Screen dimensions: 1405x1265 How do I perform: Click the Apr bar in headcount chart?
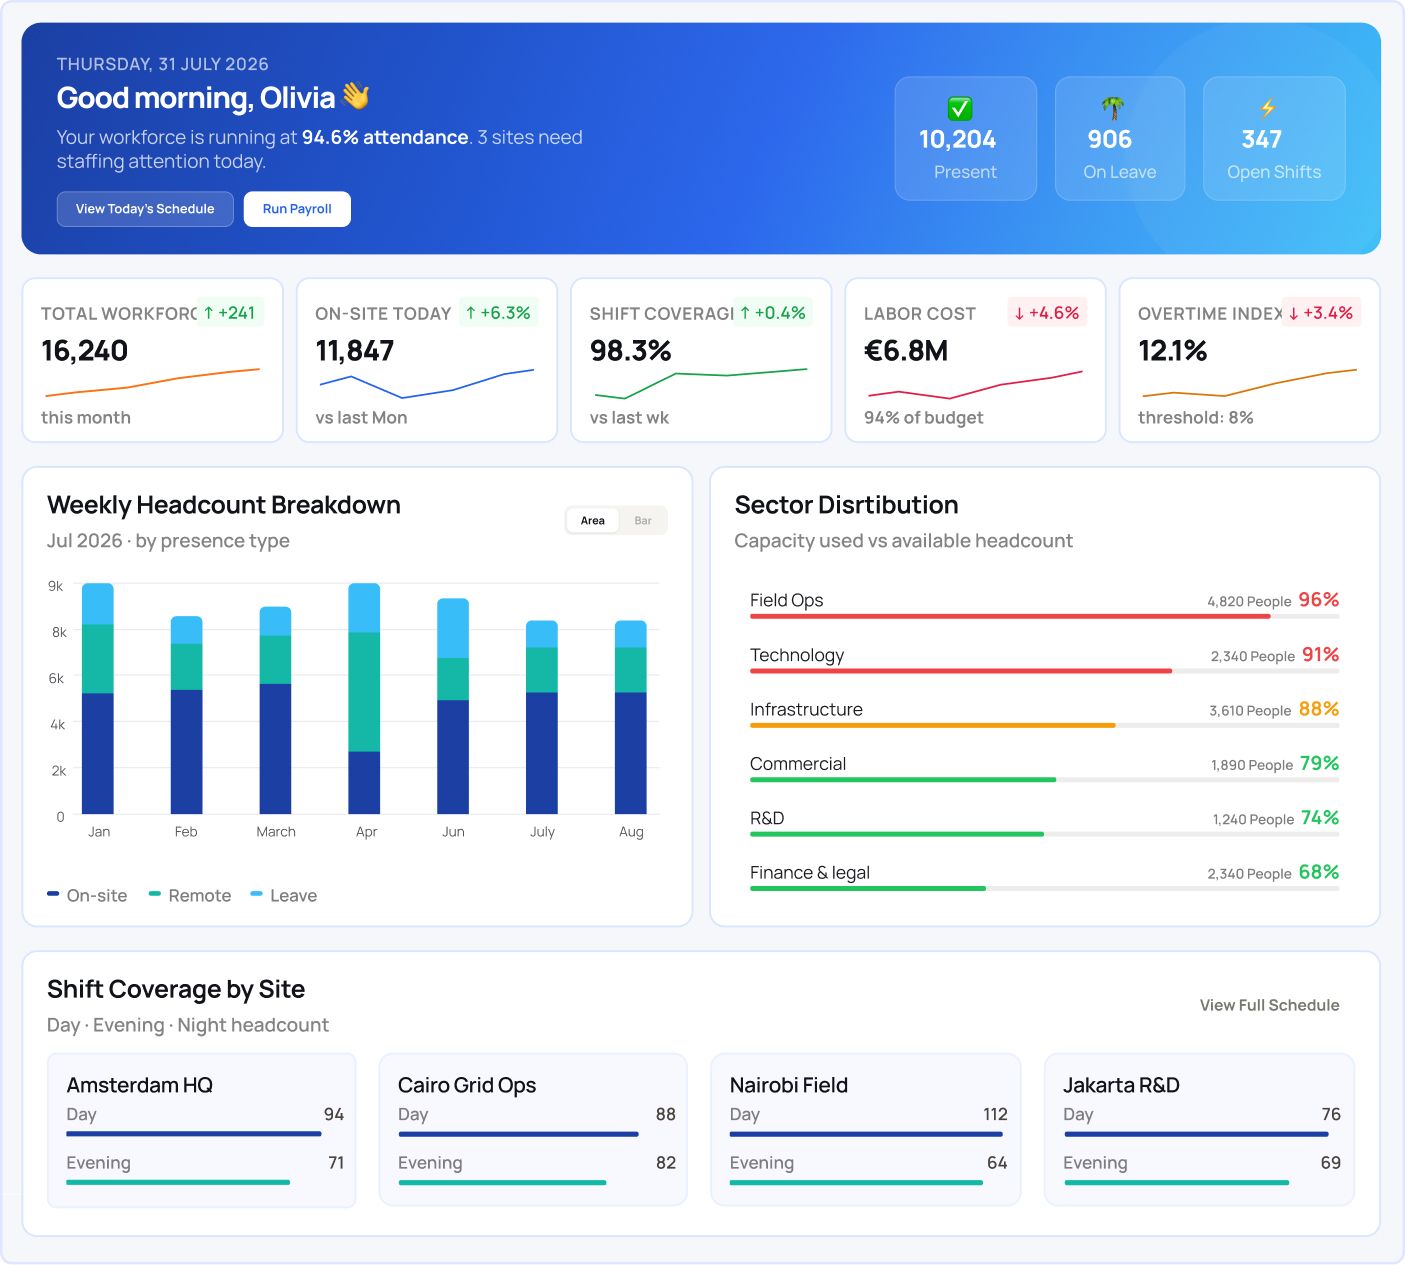pyautogui.click(x=364, y=698)
